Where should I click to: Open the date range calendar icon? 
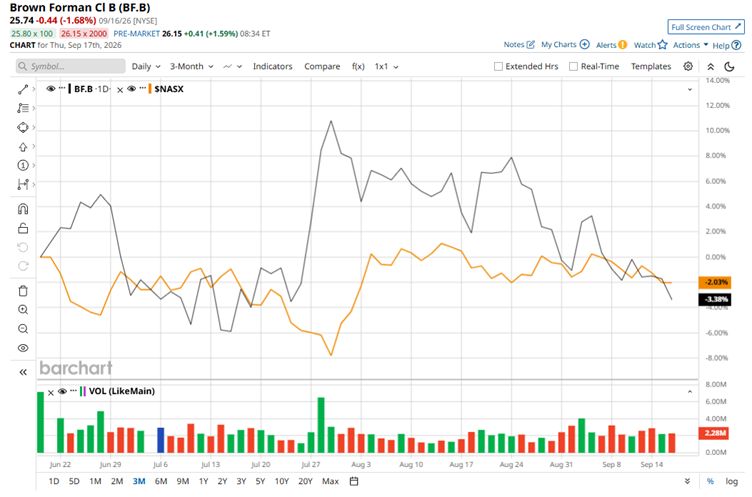coord(354,481)
